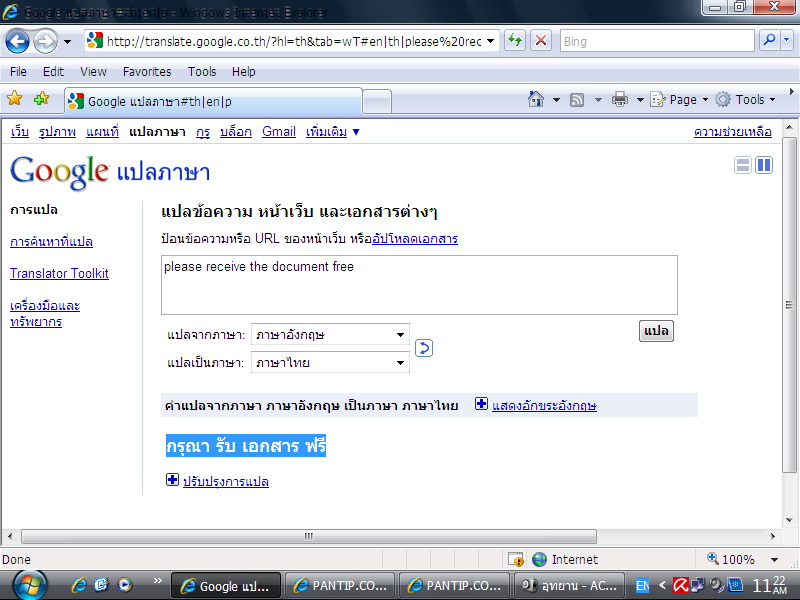Expand the Home button dropdown arrow
800x600 pixels.
557,99
